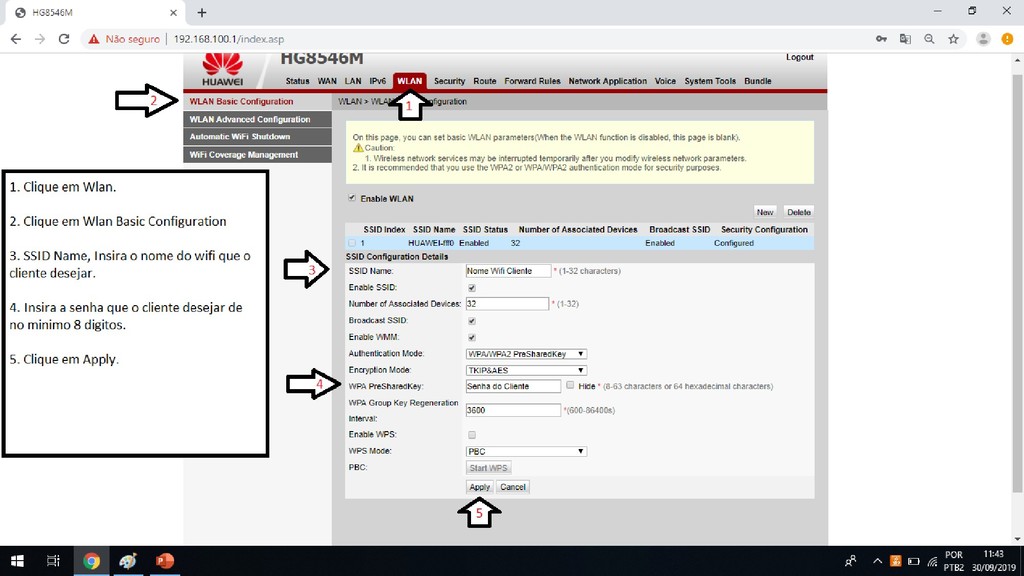Open the WAN menu tab
The width and height of the screenshot is (1024, 576).
click(327, 81)
